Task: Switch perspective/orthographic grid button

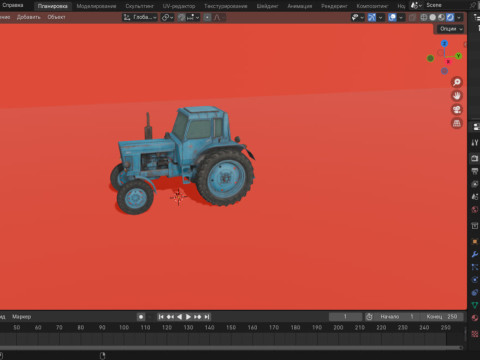Action: [457, 123]
